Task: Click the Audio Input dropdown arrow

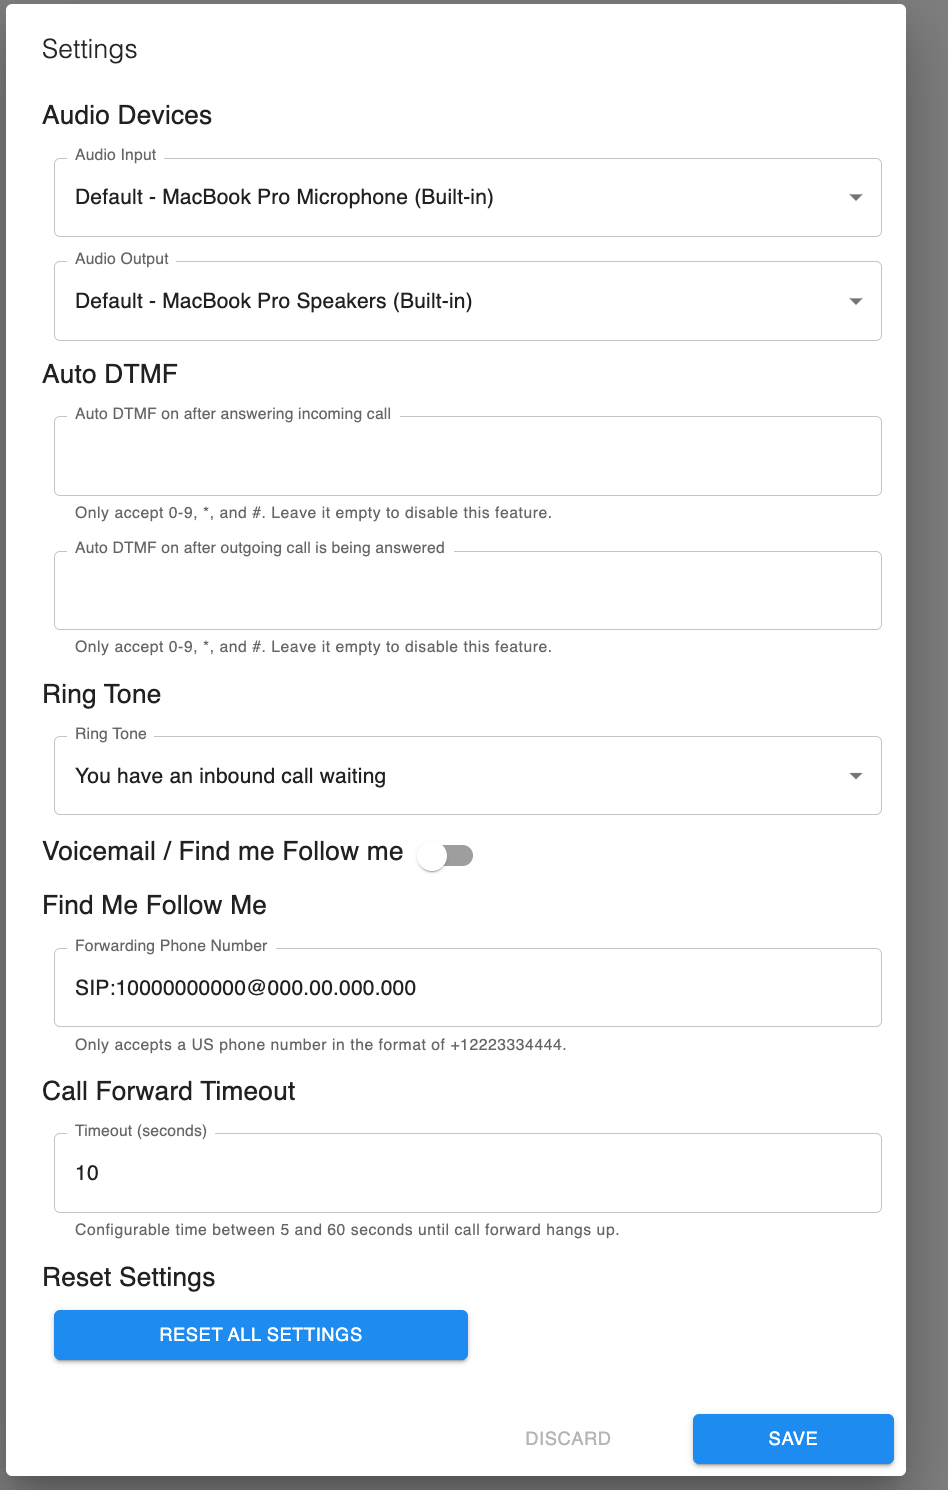Action: coord(855,197)
